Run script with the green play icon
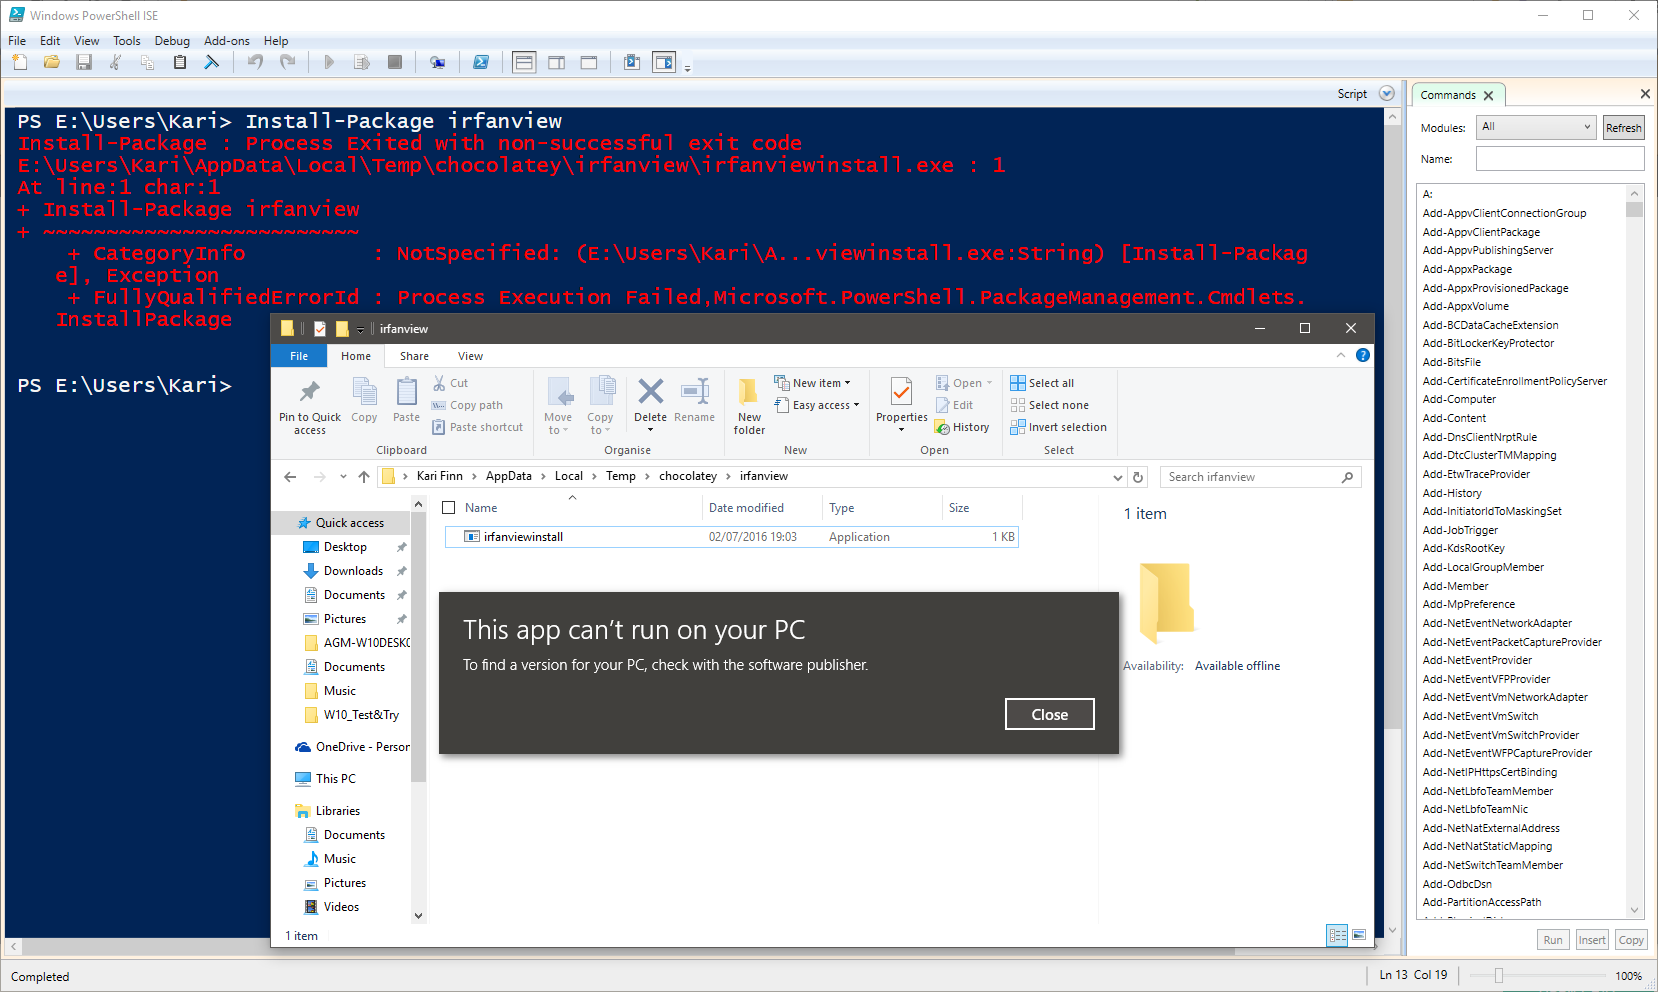This screenshot has height=992, width=1658. pyautogui.click(x=329, y=62)
